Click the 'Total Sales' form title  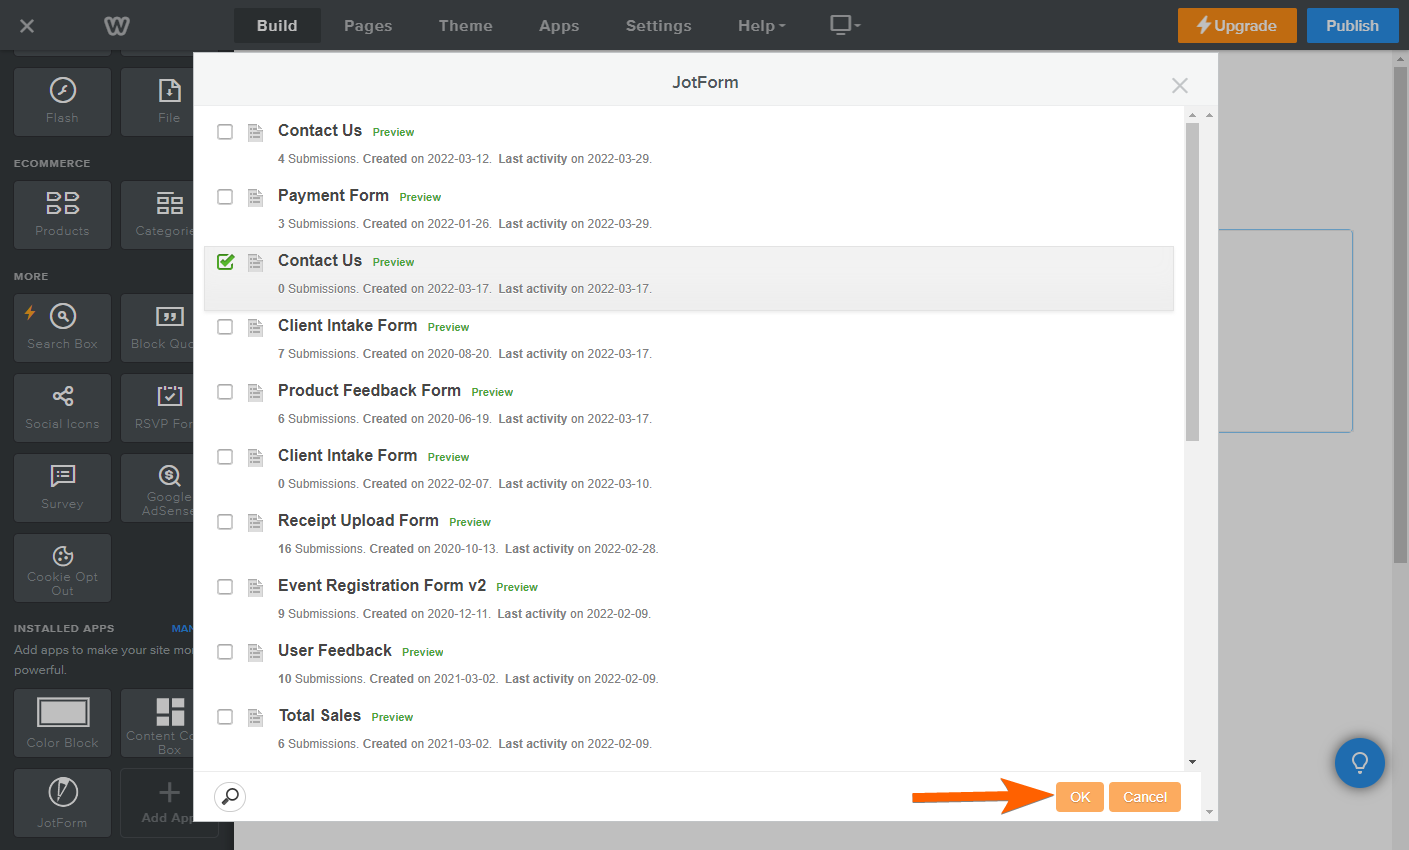click(x=320, y=716)
